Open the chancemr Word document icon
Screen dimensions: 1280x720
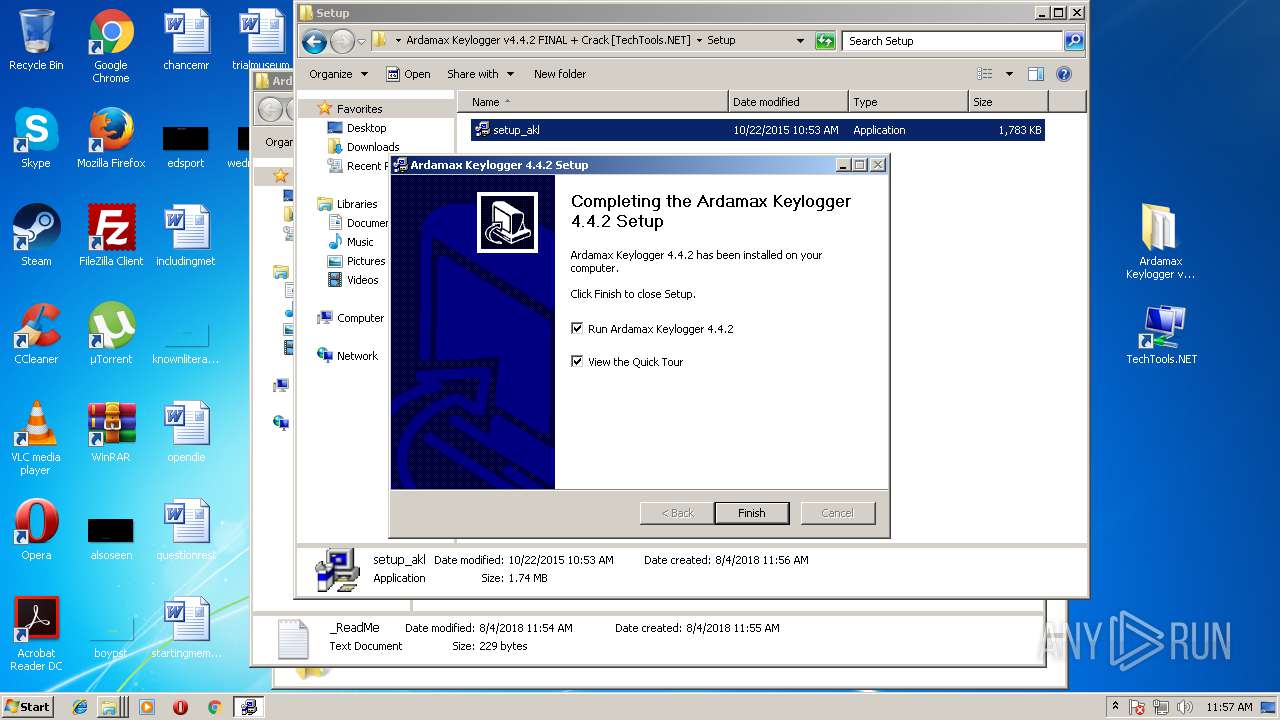coord(186,40)
